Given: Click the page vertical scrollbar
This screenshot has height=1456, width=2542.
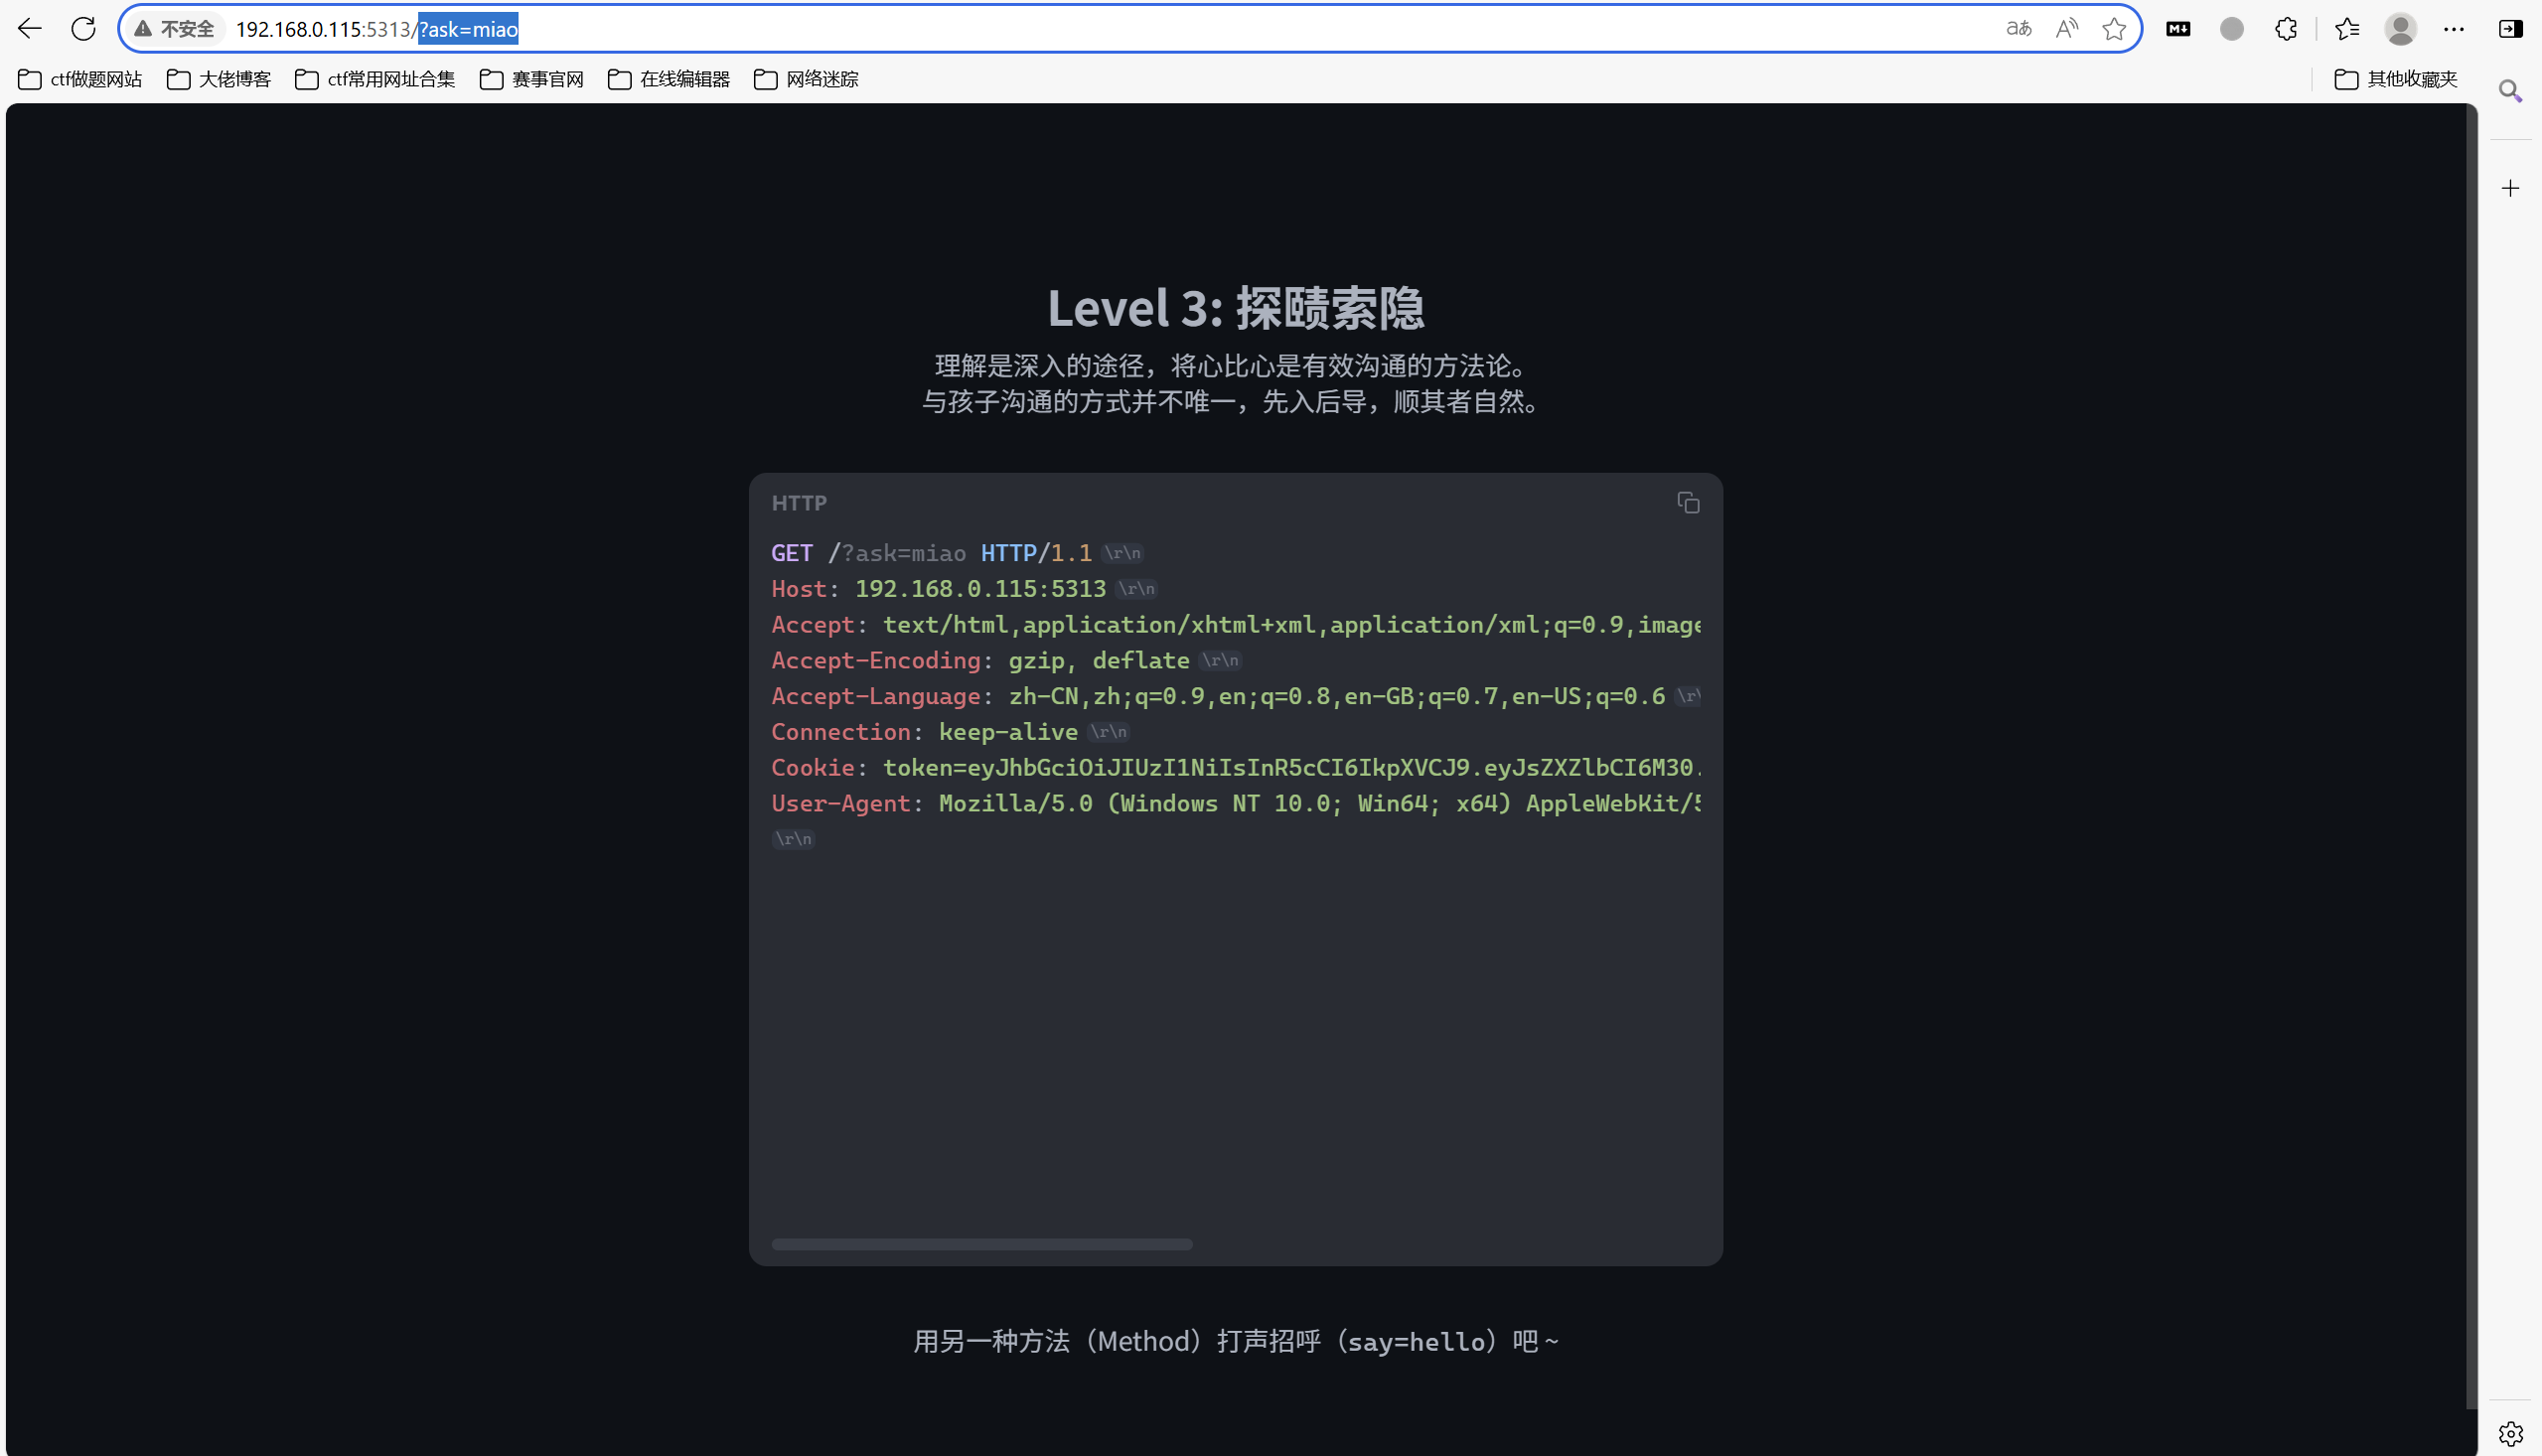Looking at the screenshot, I should click(x=2471, y=755).
